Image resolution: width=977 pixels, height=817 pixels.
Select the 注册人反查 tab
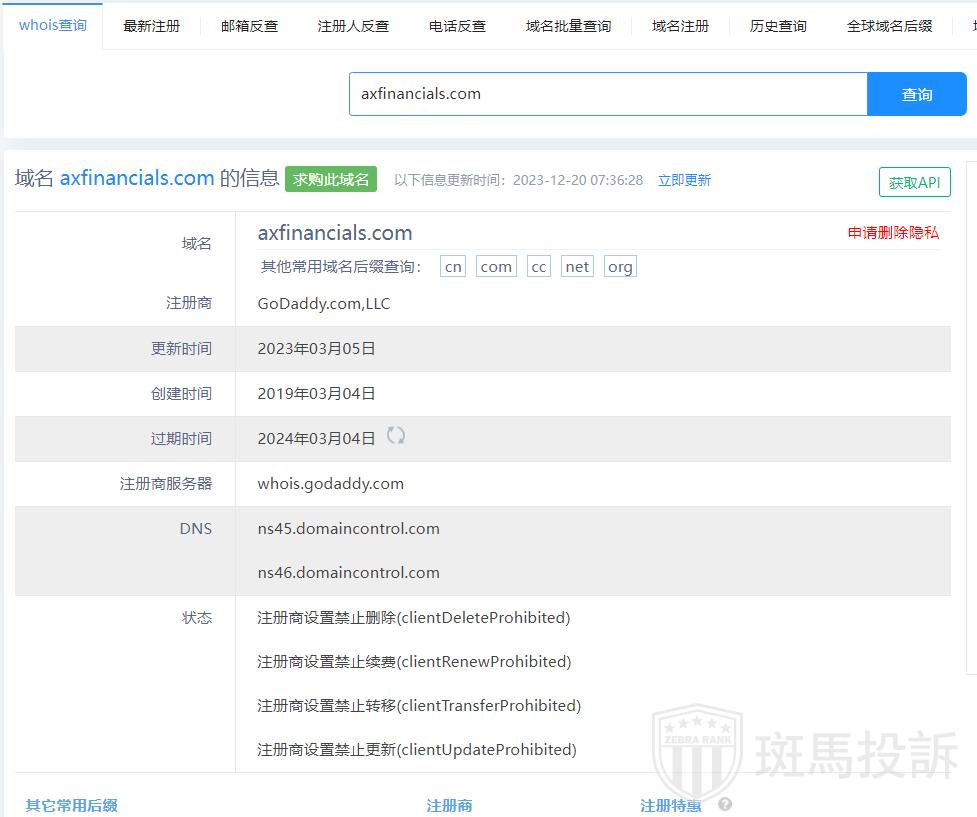tap(353, 26)
